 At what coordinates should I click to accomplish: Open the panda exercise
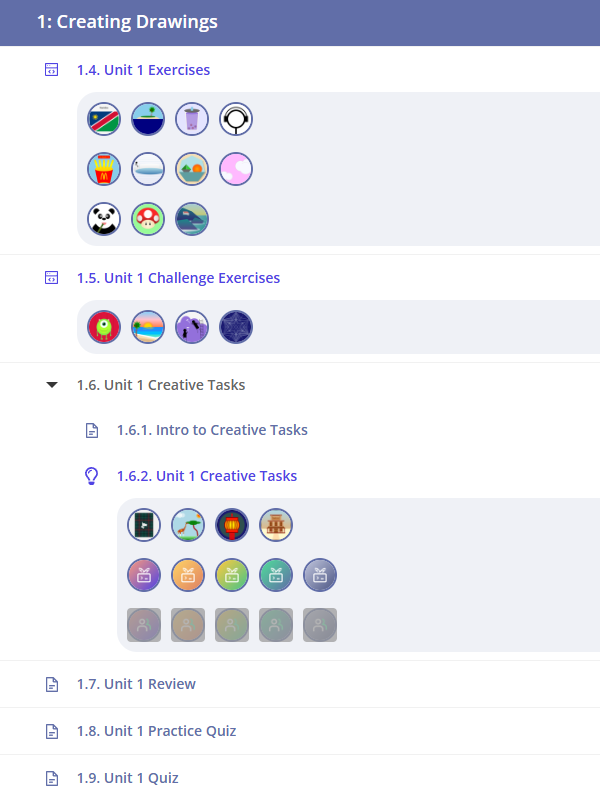tap(104, 218)
